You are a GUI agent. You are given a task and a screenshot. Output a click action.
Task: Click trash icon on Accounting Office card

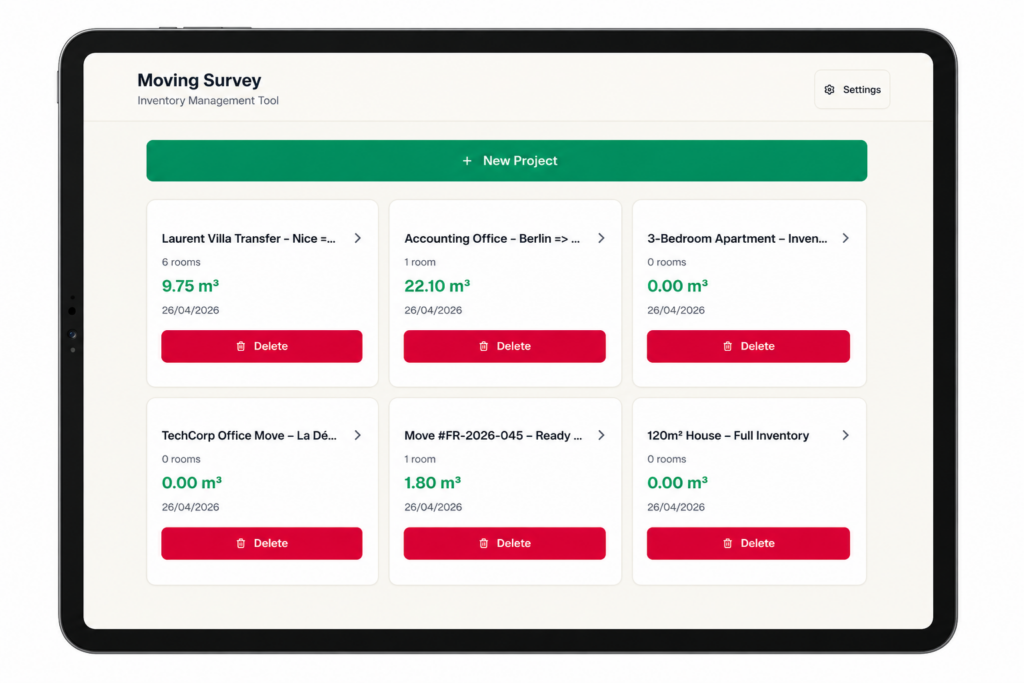pos(483,347)
